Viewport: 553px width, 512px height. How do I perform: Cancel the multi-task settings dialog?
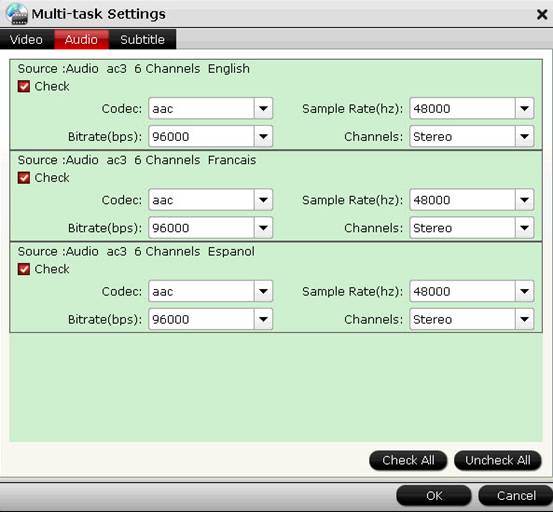516,495
